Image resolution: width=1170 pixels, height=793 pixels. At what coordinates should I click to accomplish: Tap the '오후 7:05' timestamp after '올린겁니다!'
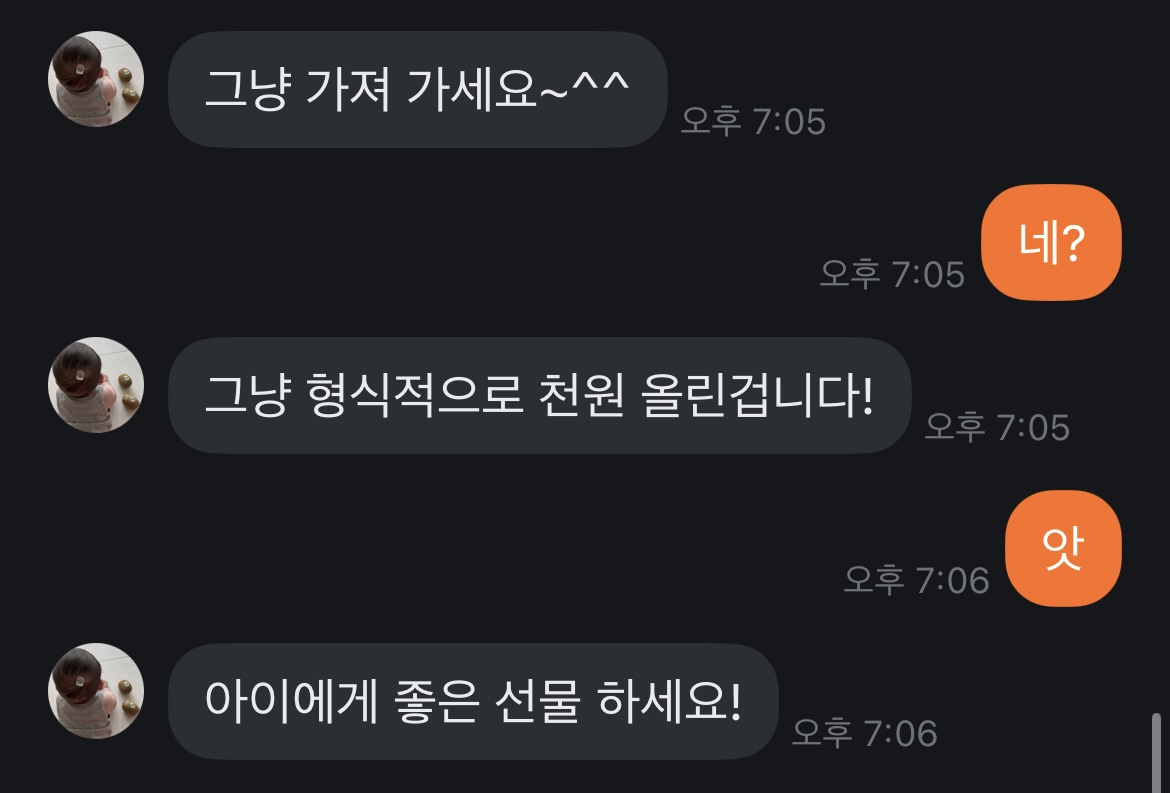[998, 427]
